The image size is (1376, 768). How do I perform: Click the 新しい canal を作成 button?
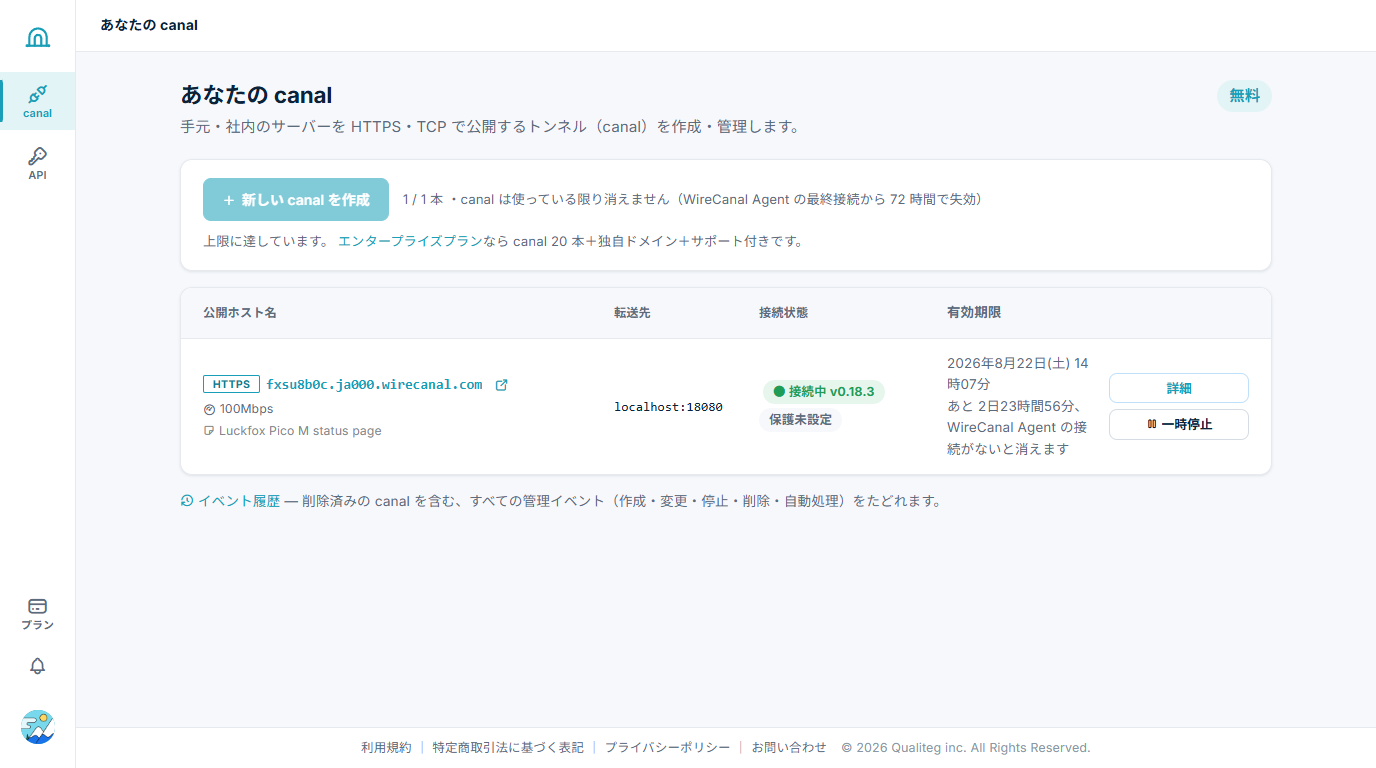pos(296,200)
